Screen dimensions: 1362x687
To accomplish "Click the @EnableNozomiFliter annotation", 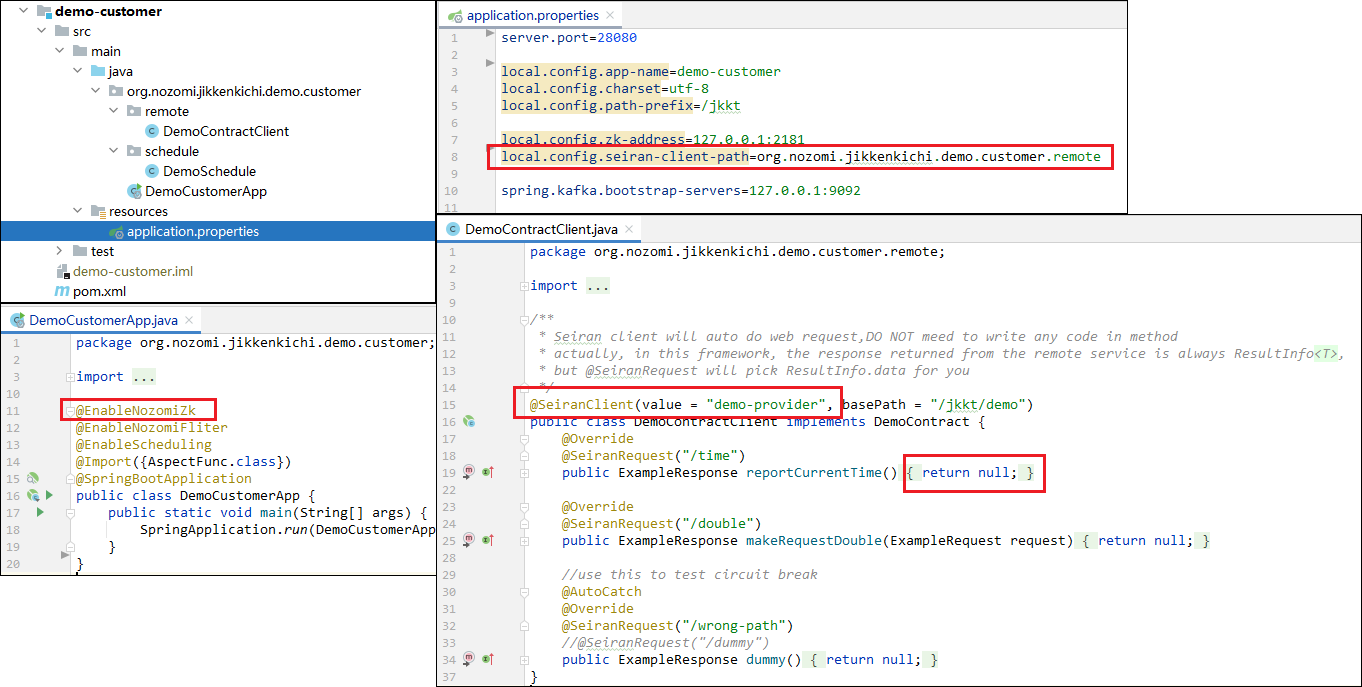I will [152, 427].
